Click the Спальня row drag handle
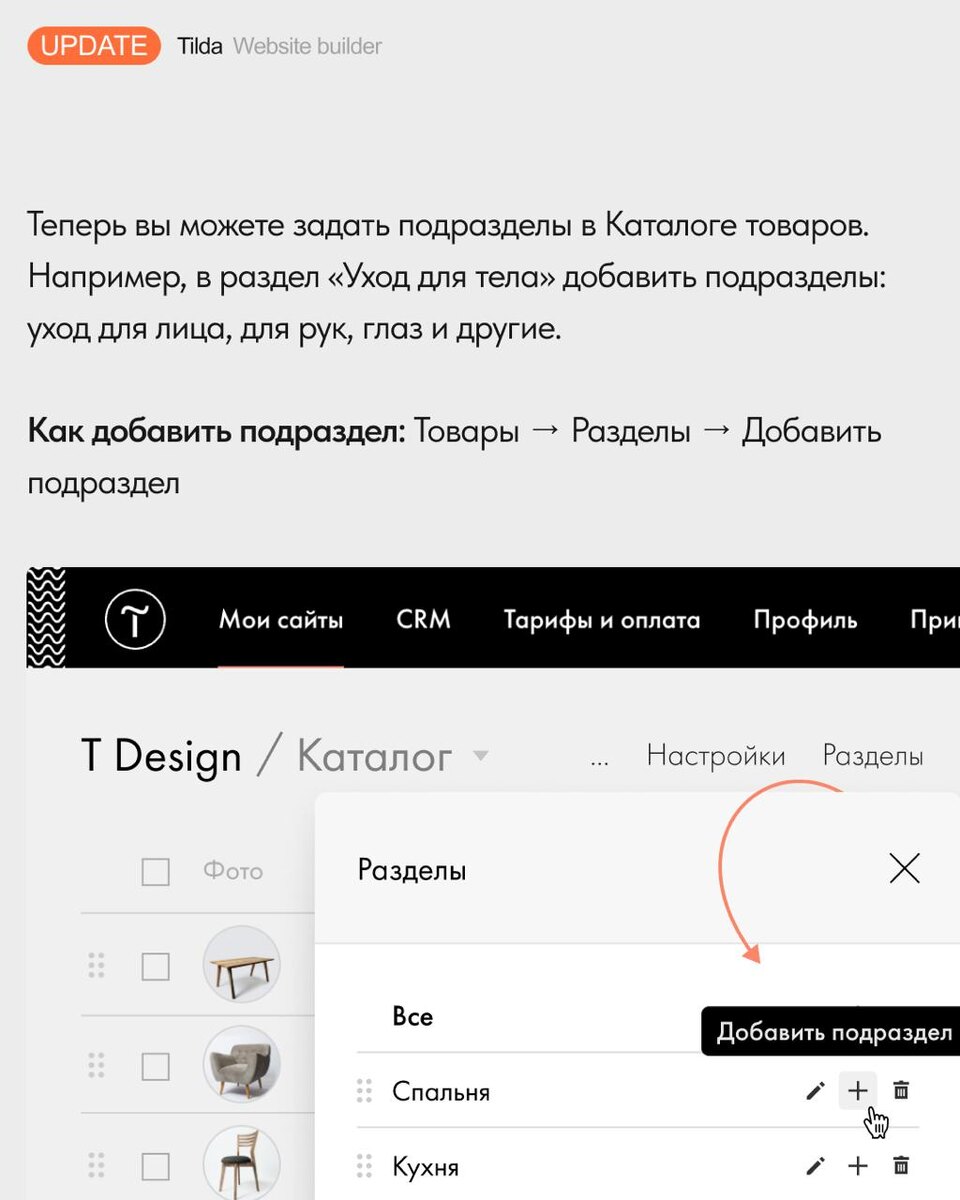This screenshot has width=960, height=1200. pyautogui.click(x=364, y=1091)
